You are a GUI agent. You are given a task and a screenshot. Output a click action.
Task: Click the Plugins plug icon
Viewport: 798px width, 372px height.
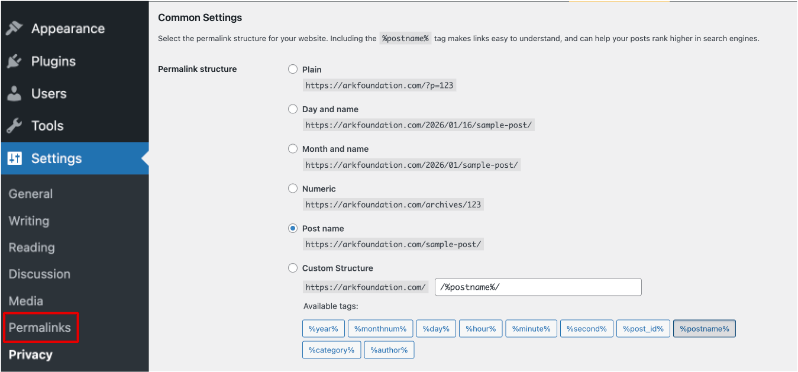14,62
